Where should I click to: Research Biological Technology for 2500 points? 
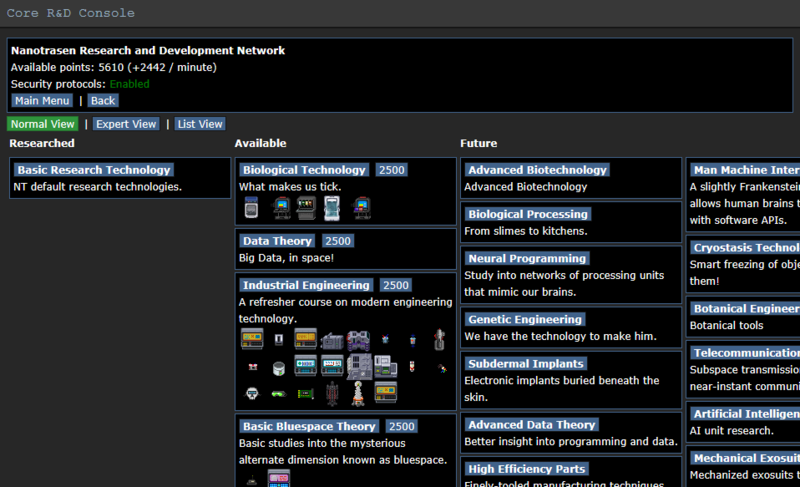[x=391, y=170]
